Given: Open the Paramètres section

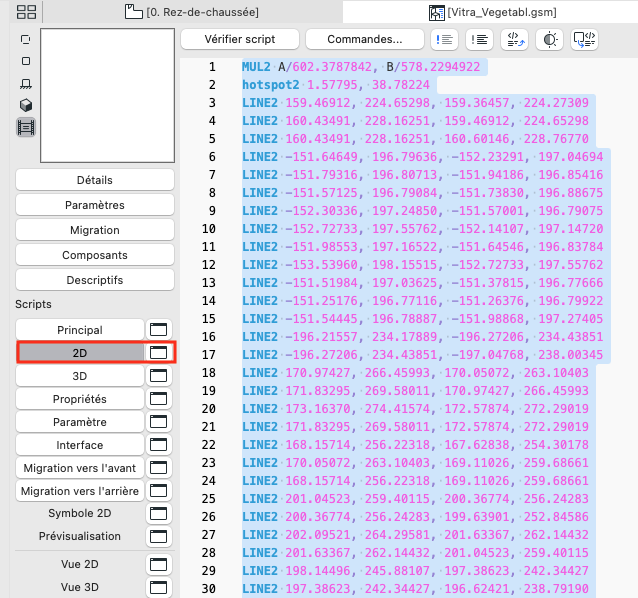Looking at the screenshot, I should (95, 205).
